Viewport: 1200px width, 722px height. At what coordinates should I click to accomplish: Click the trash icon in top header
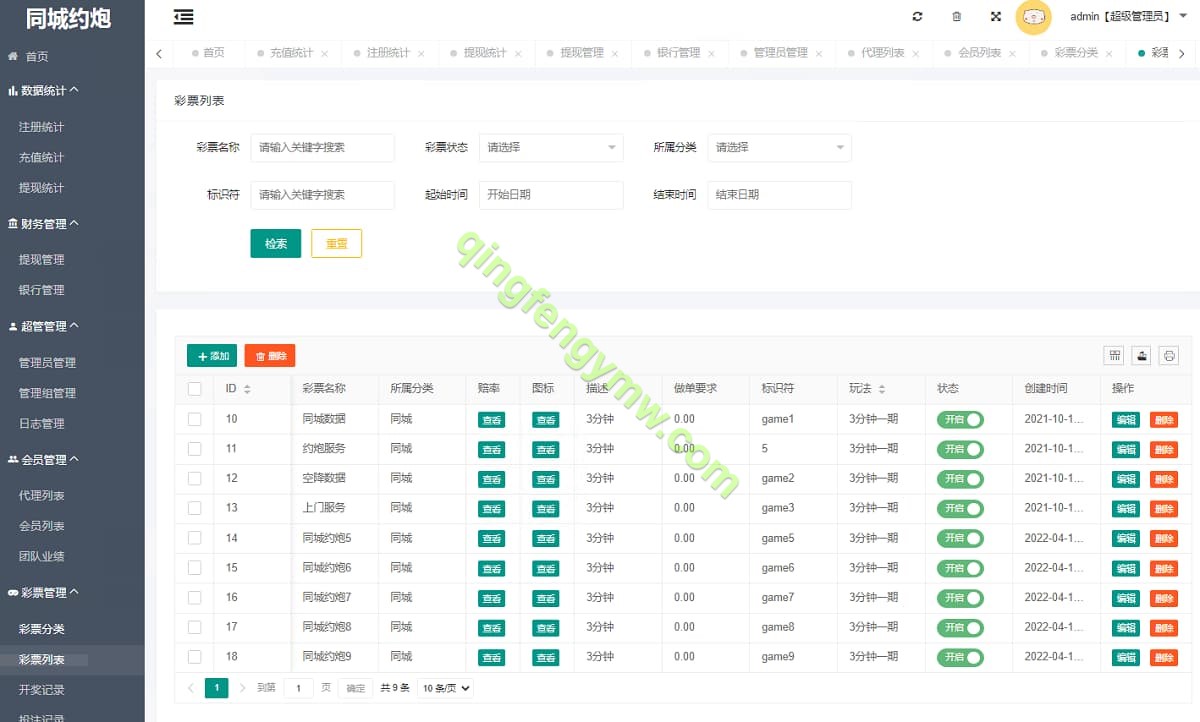click(956, 17)
